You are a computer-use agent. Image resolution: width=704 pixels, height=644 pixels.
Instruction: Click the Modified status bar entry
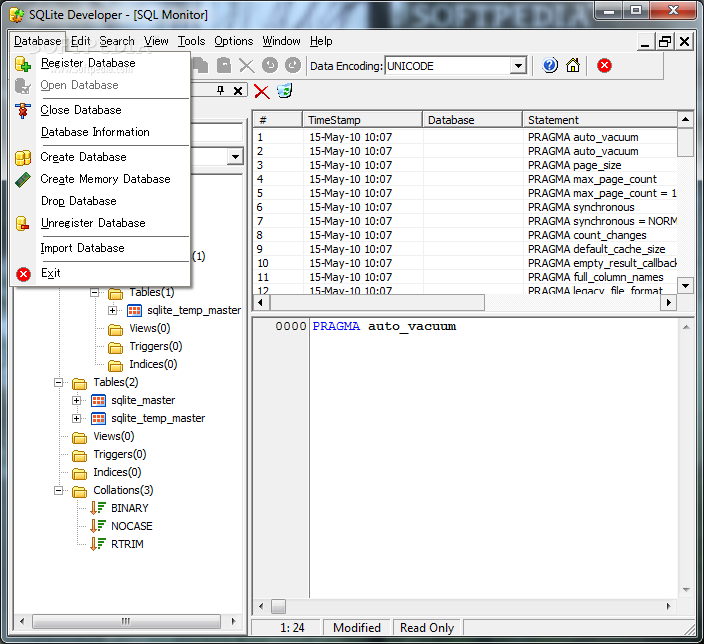tap(357, 628)
